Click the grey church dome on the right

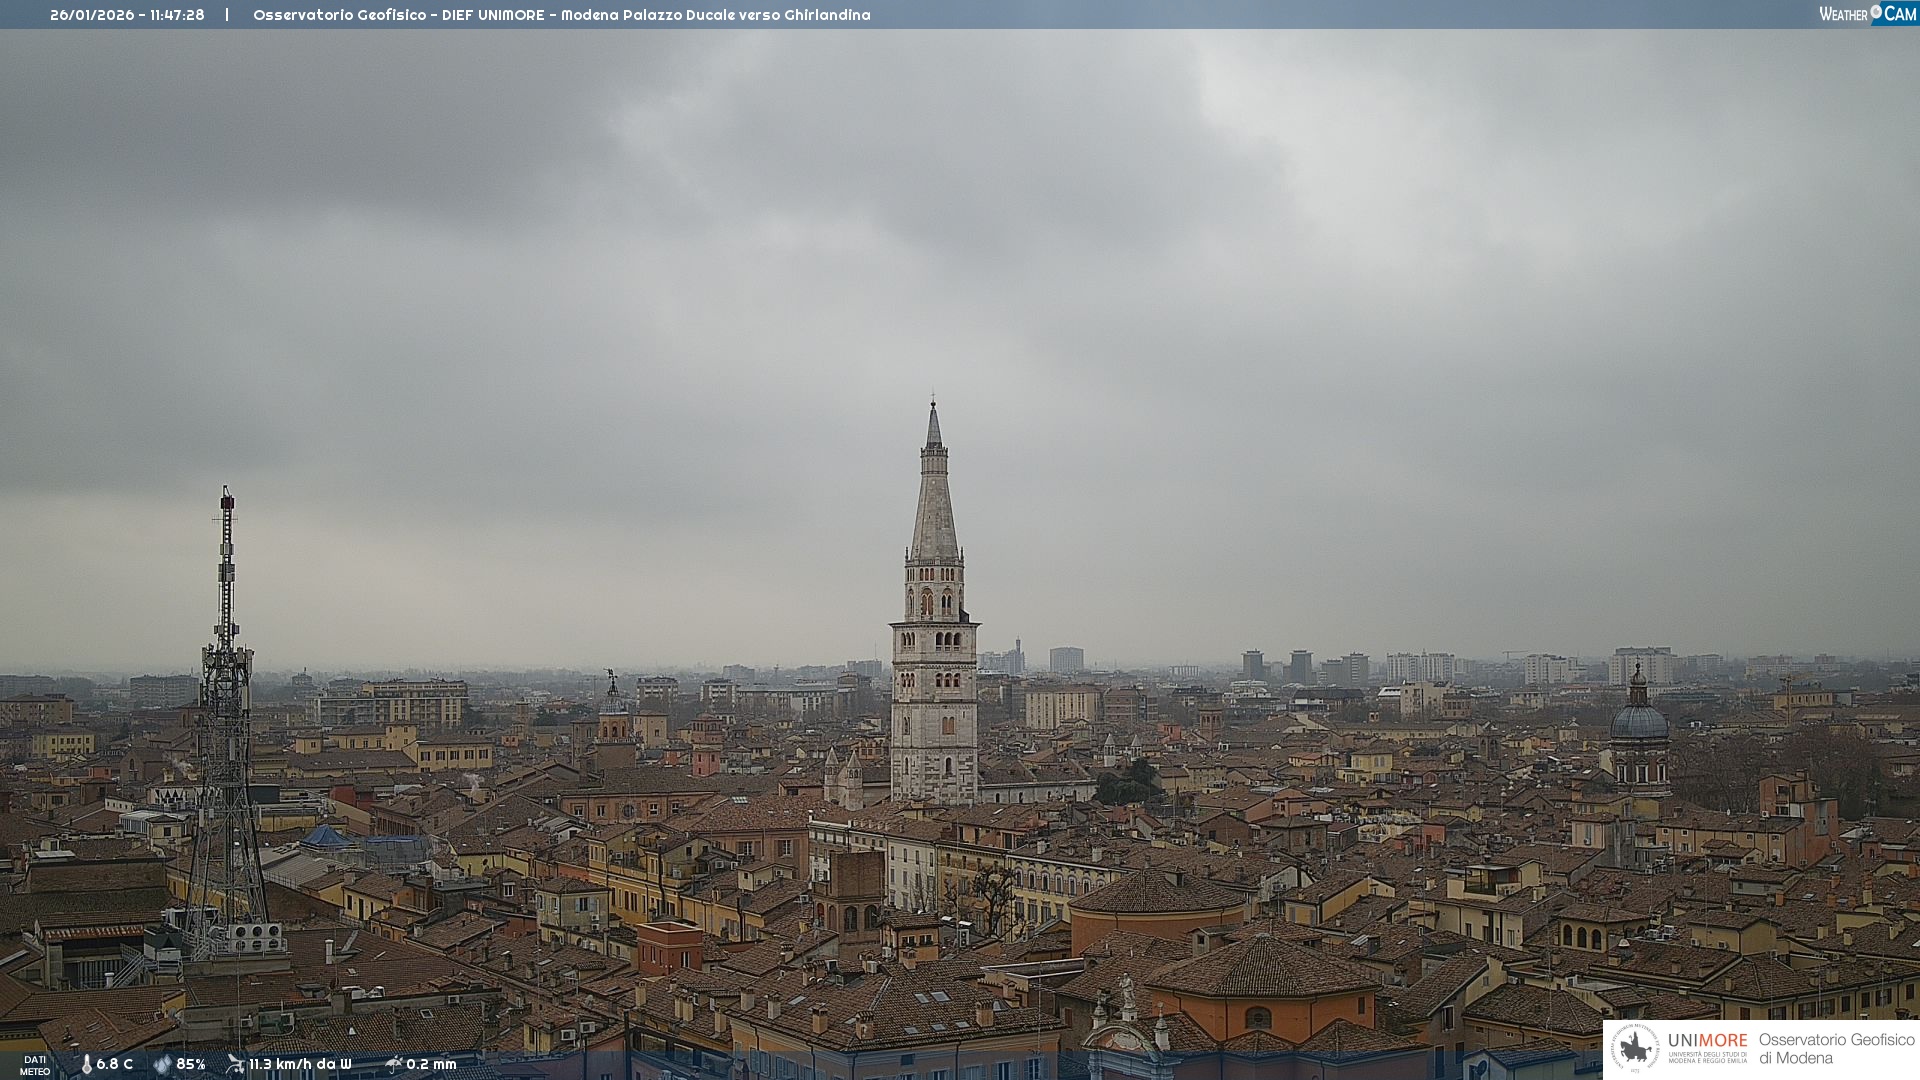coord(1639,720)
